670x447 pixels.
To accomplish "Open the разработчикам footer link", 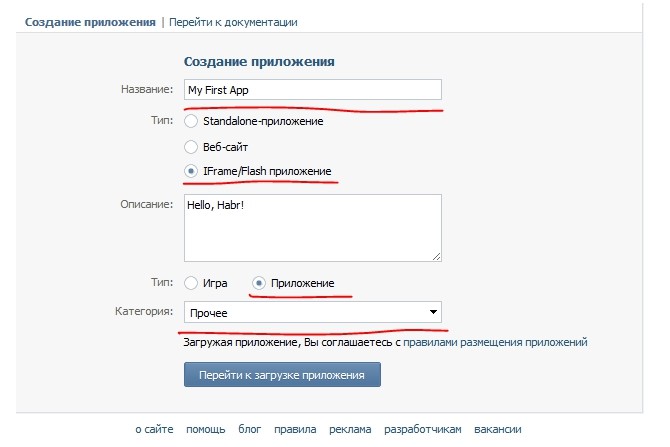I will (425, 429).
